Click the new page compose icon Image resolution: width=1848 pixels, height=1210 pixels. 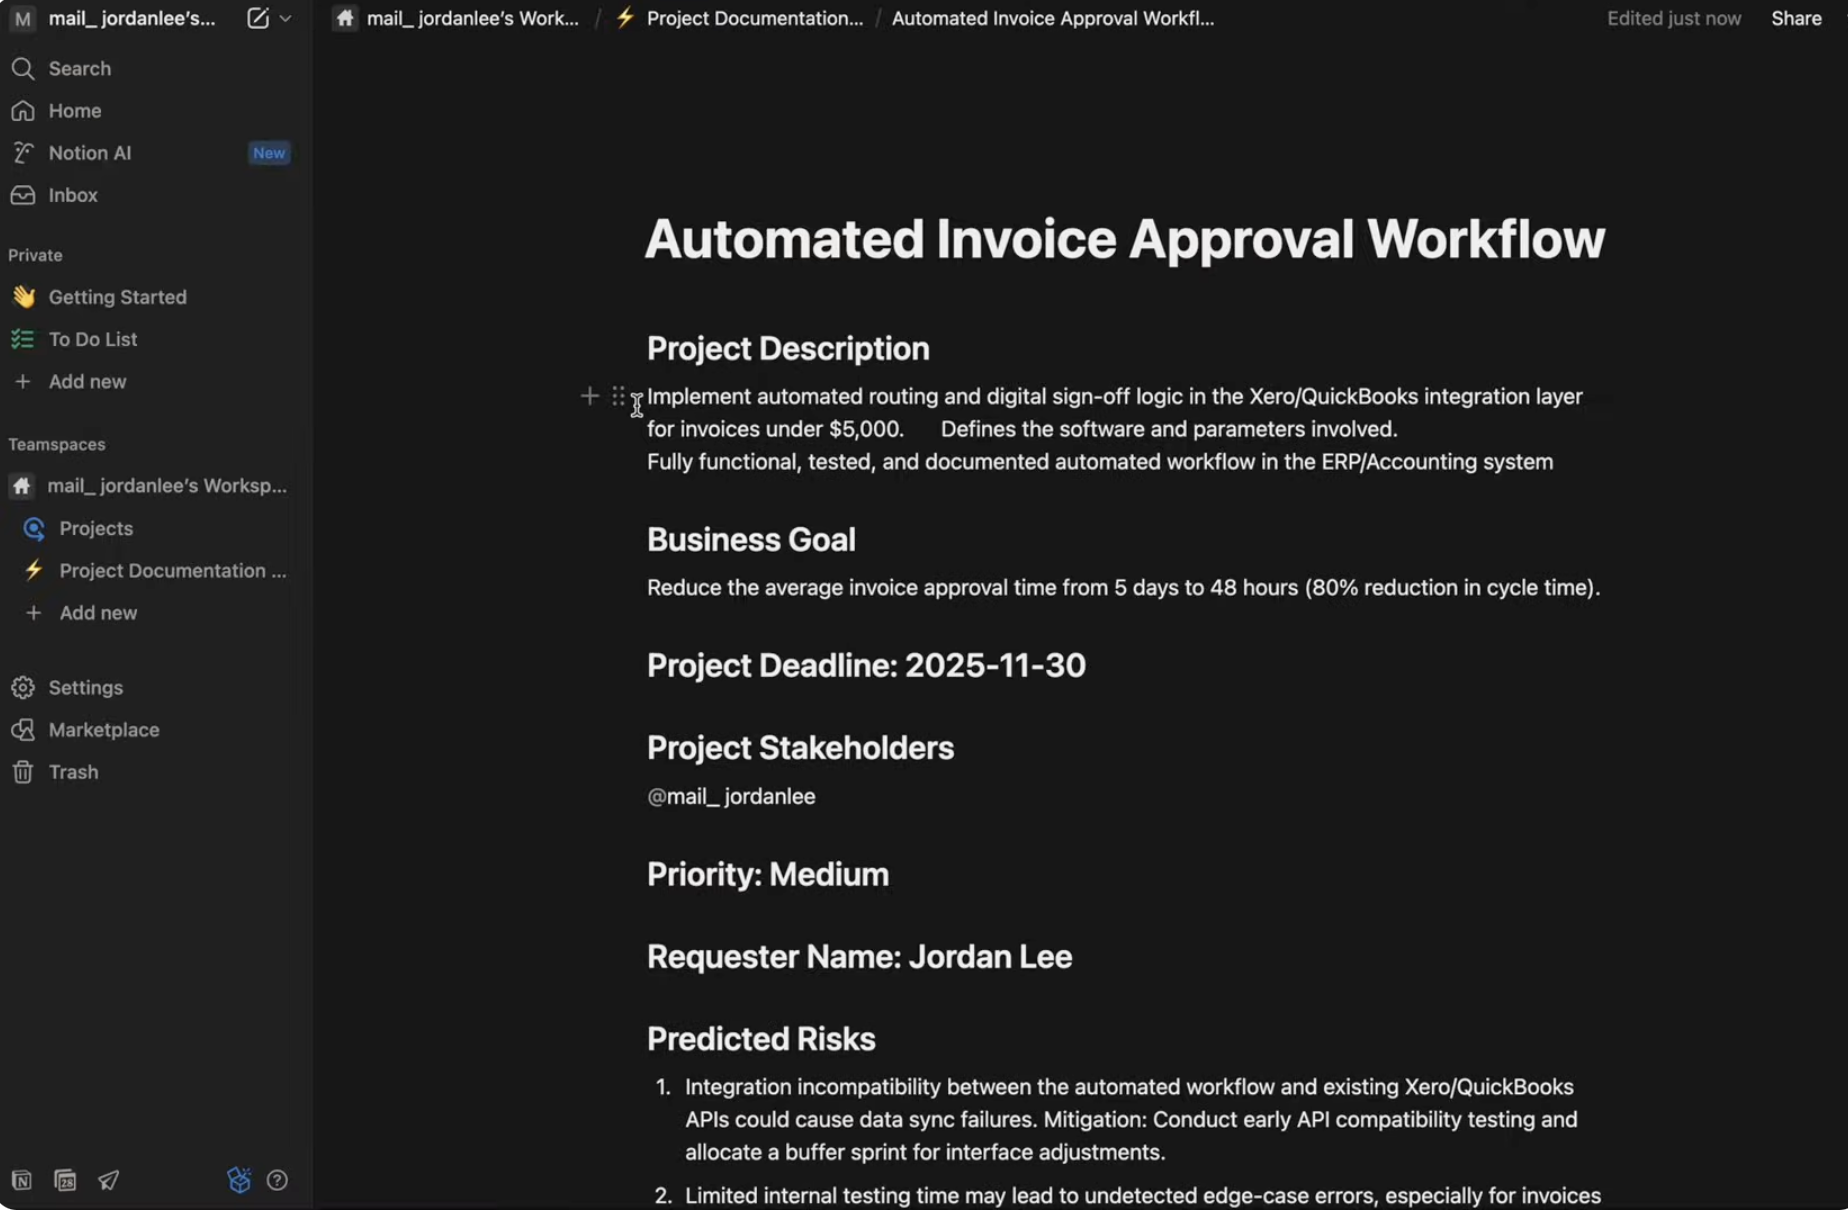point(257,18)
